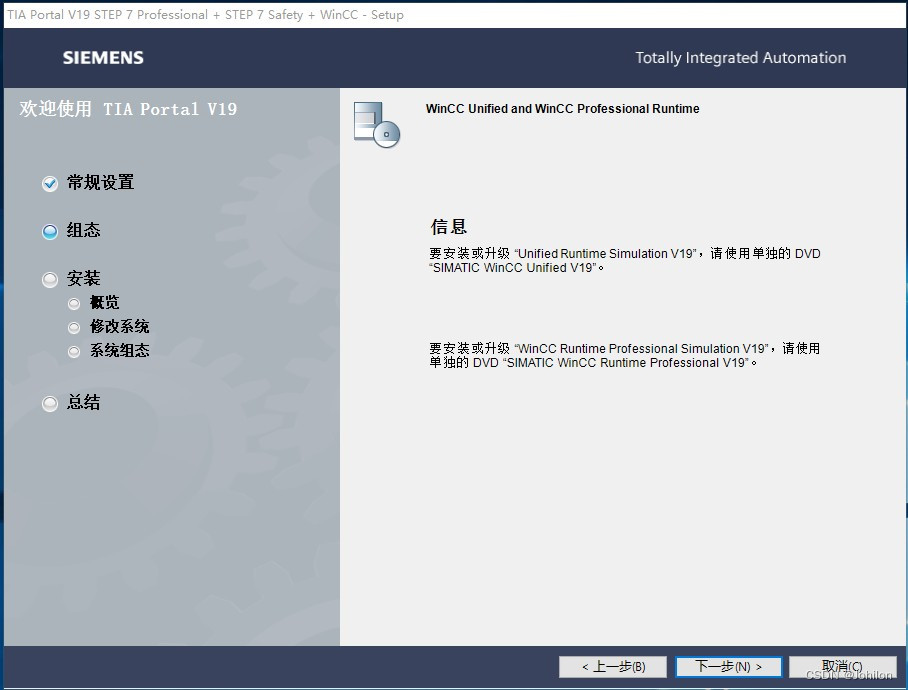Click the SIEMENS logo
This screenshot has height=690, width=908.
[103, 58]
